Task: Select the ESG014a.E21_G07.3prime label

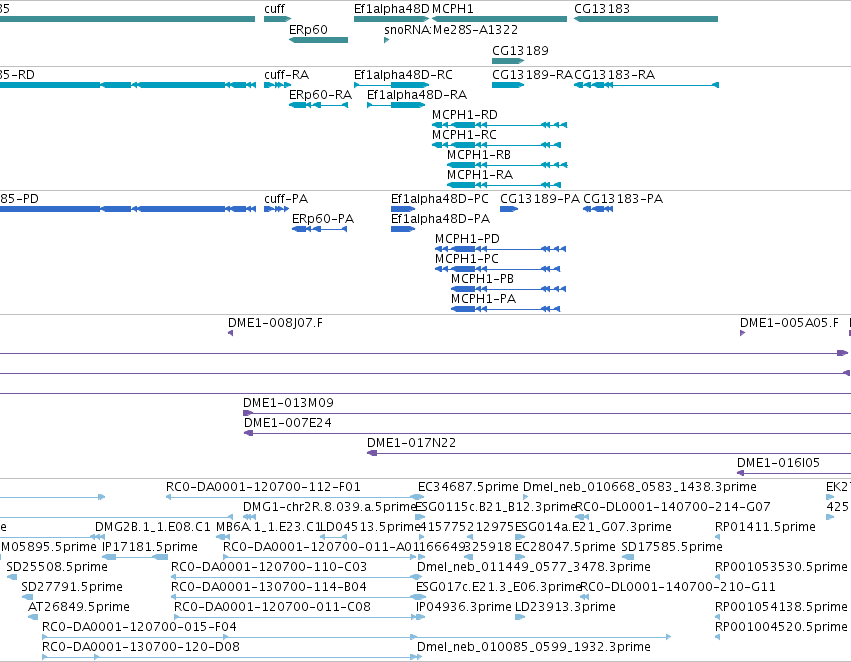Action: tap(593, 527)
